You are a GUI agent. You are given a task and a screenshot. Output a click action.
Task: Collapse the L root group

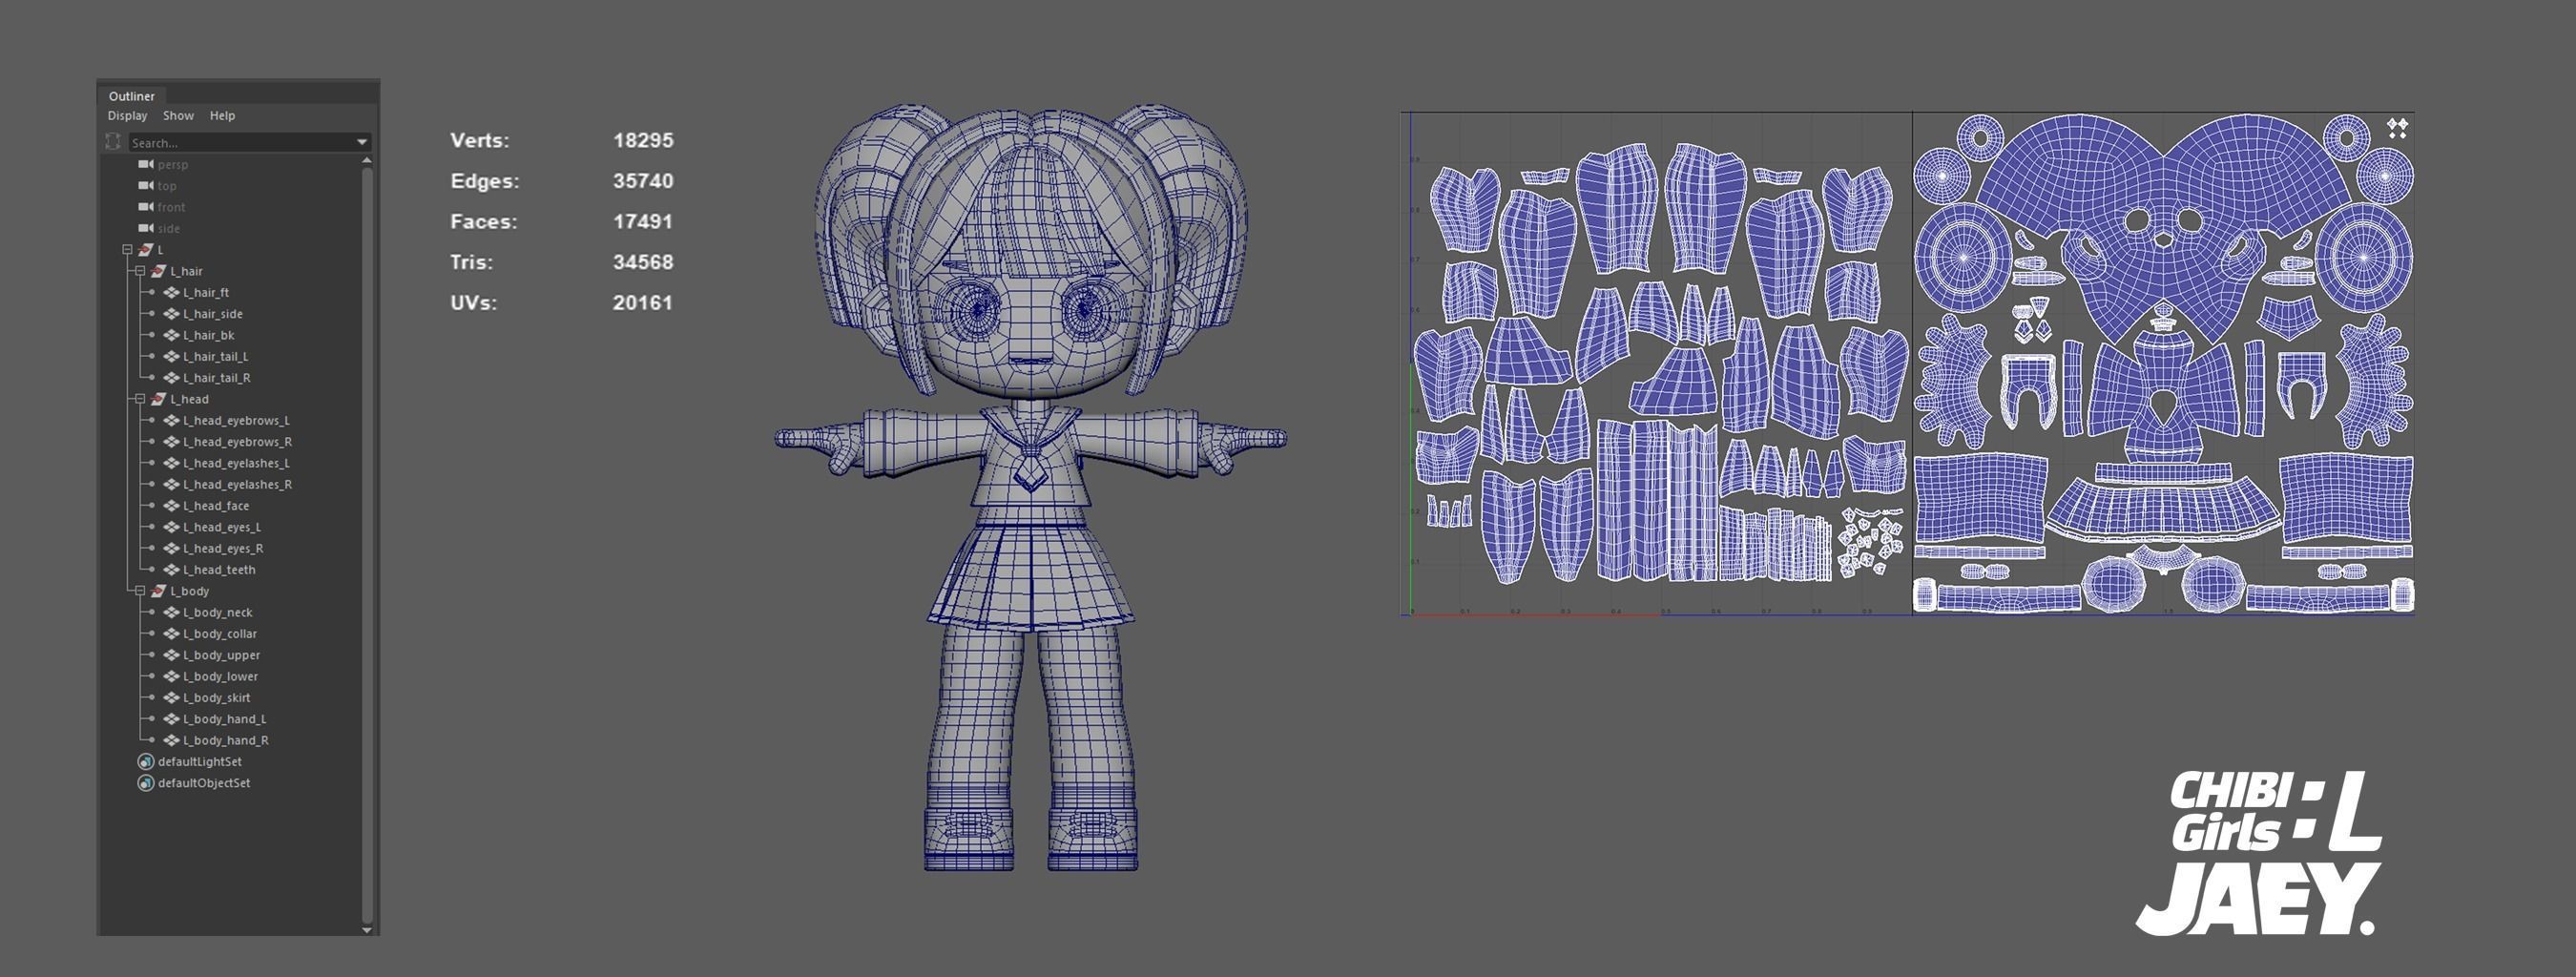[127, 250]
